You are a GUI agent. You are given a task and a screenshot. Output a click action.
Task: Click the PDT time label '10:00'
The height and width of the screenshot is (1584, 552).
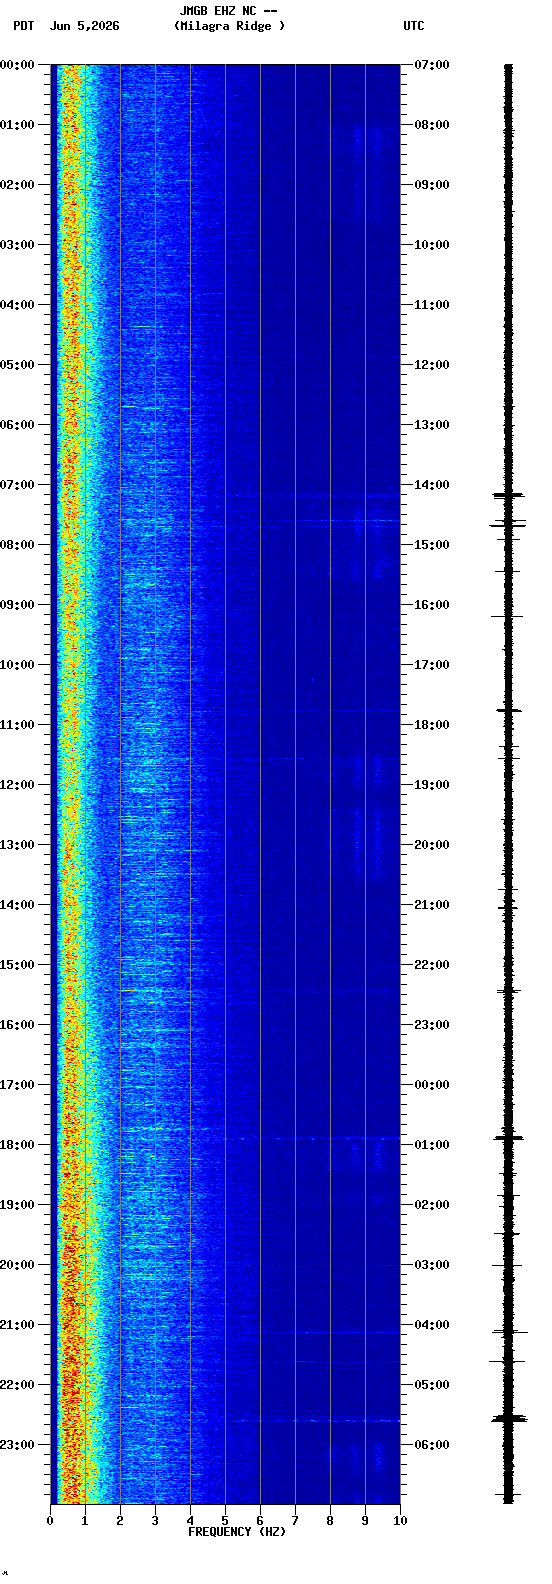coord(17,665)
